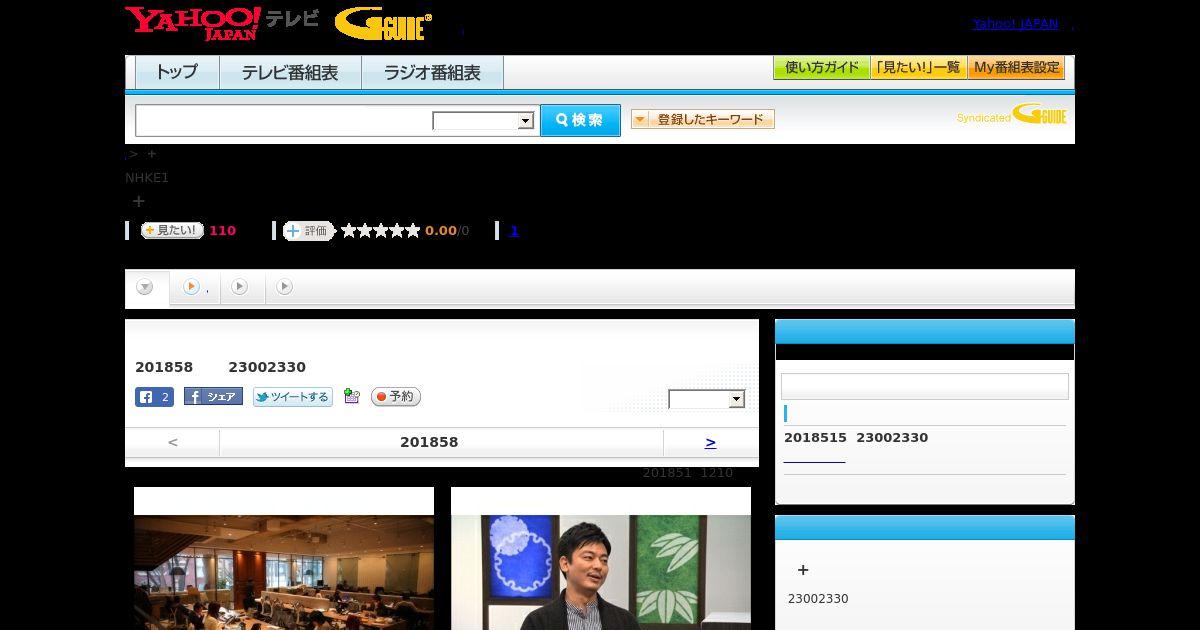The height and width of the screenshot is (630, 1200).
Task: Expand the 登録したキーワード dropdown
Action: pos(703,120)
